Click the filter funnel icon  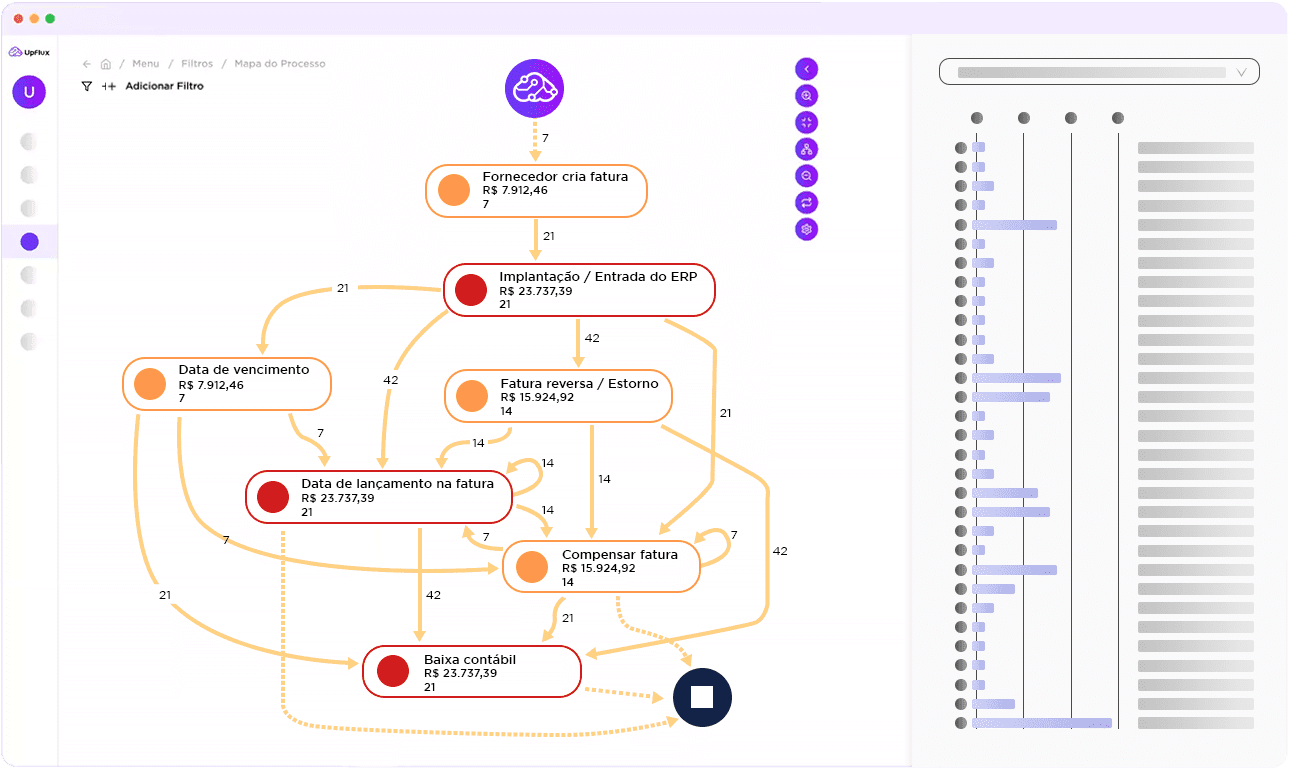click(86, 86)
